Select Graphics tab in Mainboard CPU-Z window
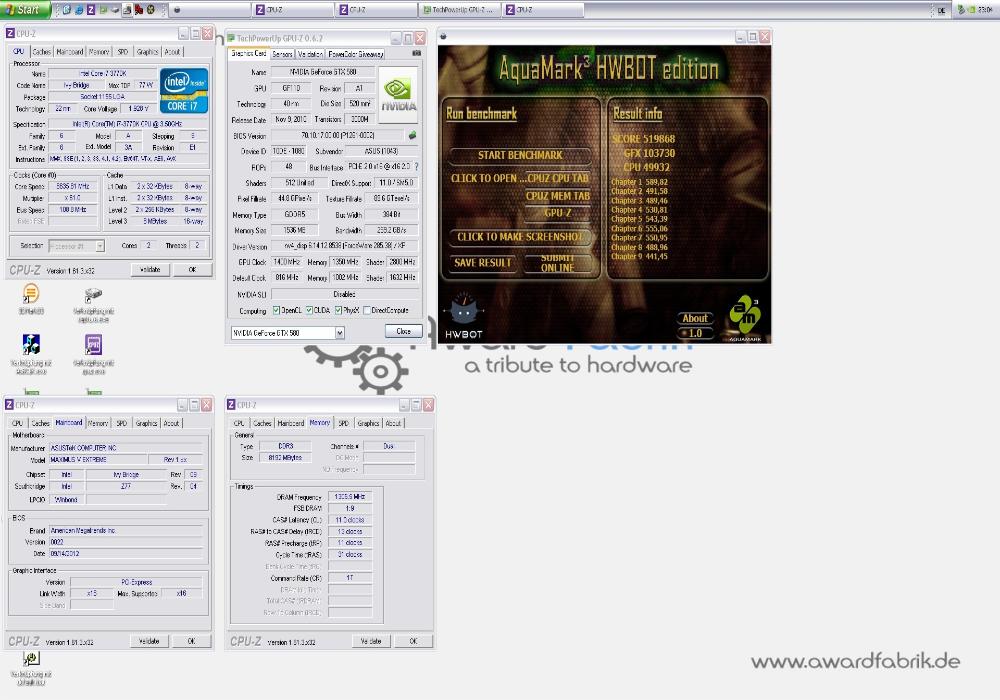 tap(146, 423)
